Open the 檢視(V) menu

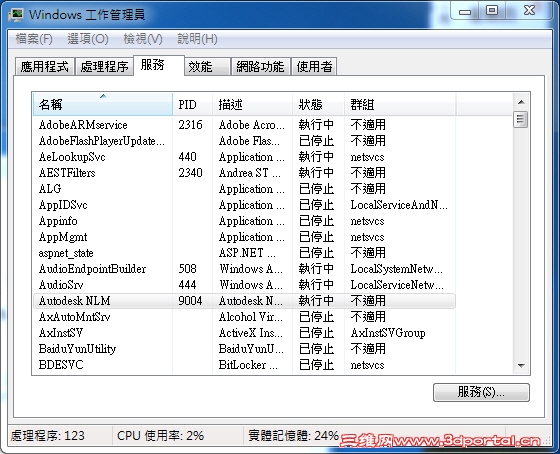[143, 39]
